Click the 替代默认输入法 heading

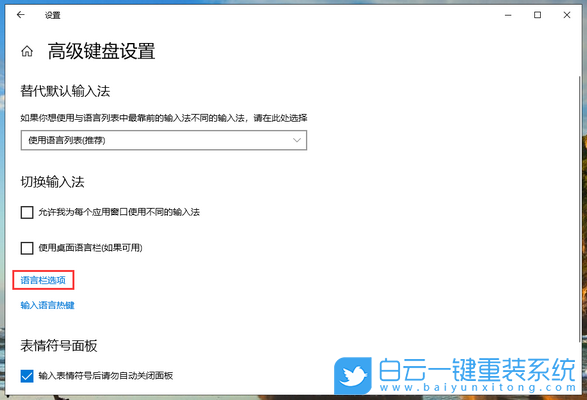click(65, 91)
